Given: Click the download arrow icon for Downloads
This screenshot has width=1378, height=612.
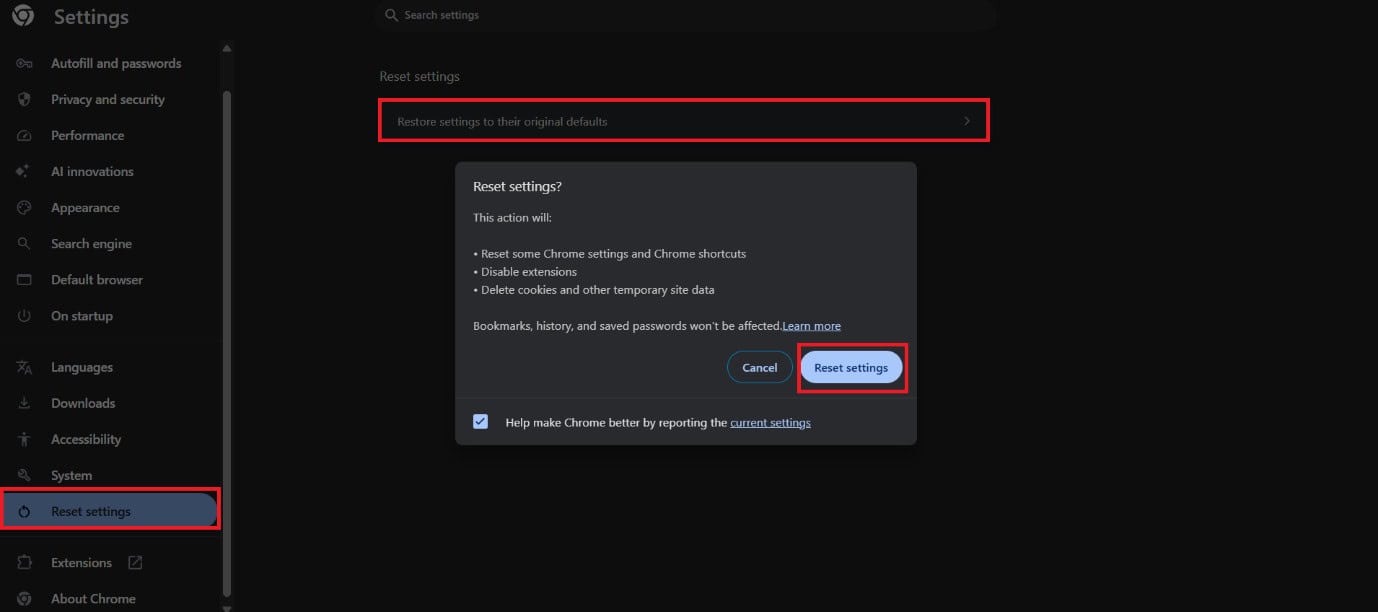Looking at the screenshot, I should (x=25, y=403).
